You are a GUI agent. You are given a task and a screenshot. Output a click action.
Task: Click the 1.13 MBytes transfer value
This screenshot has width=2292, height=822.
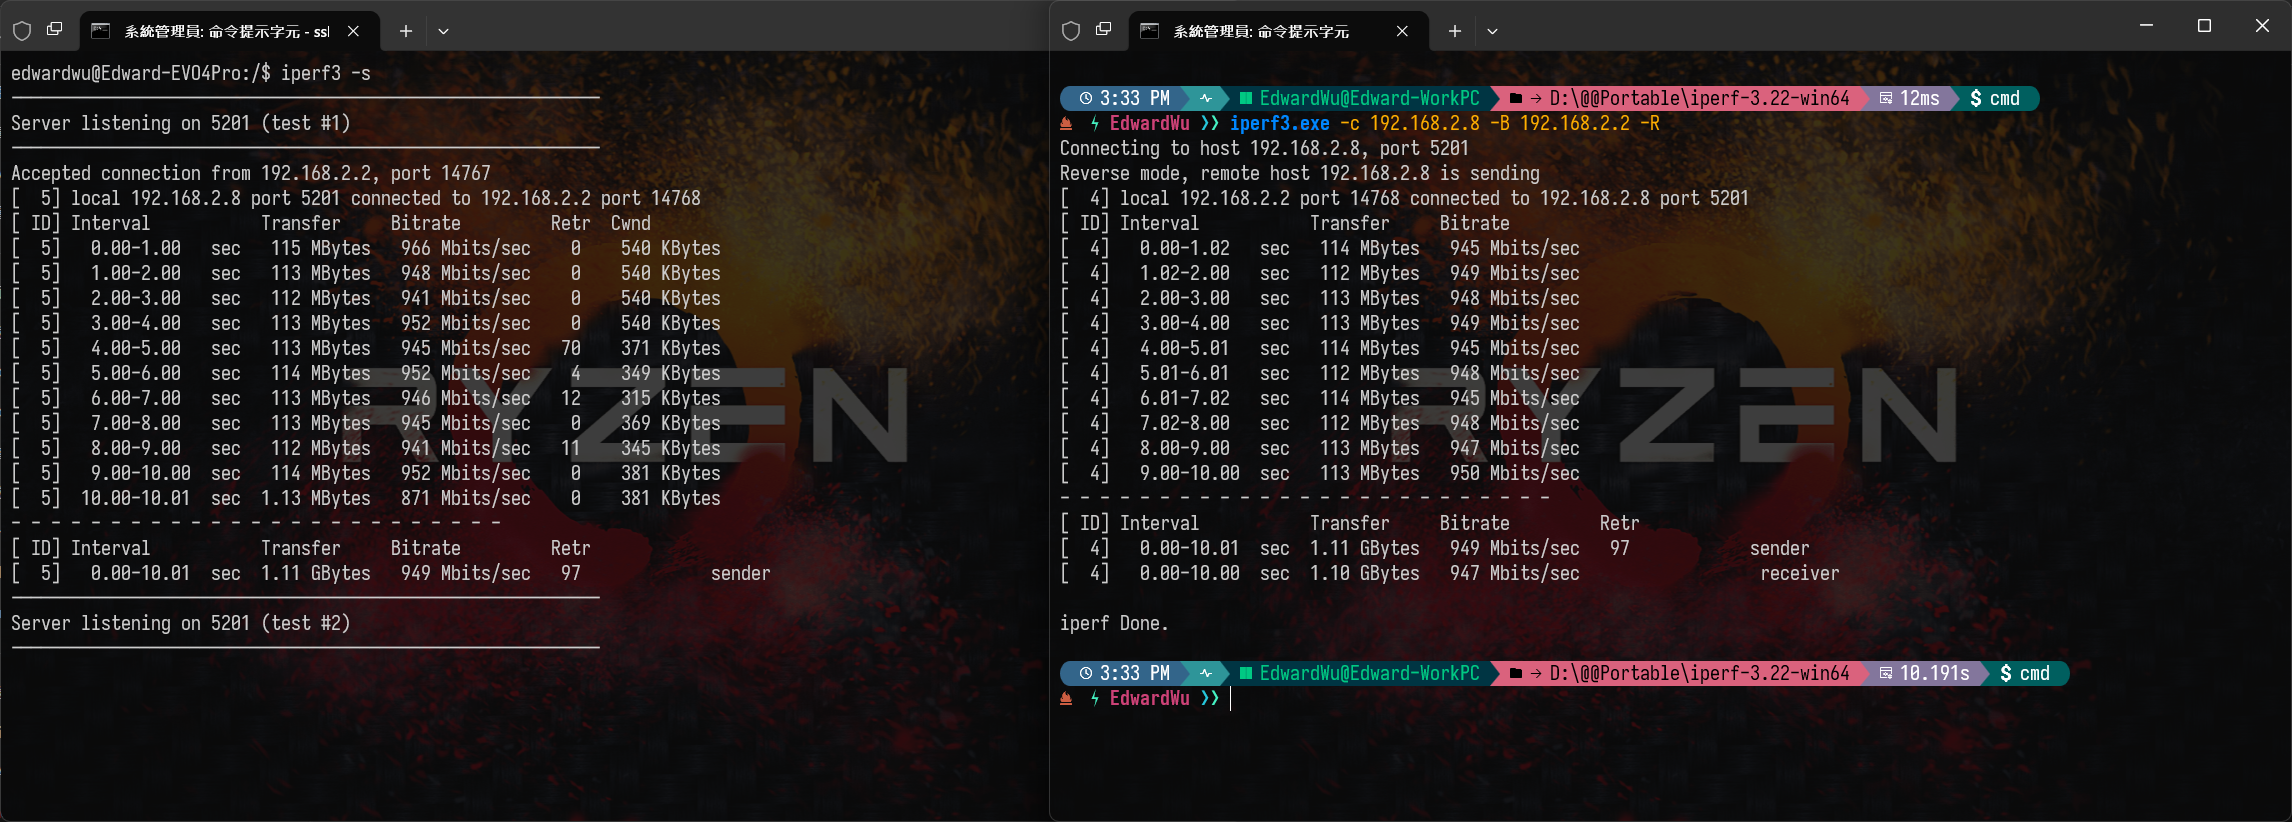tap(316, 498)
